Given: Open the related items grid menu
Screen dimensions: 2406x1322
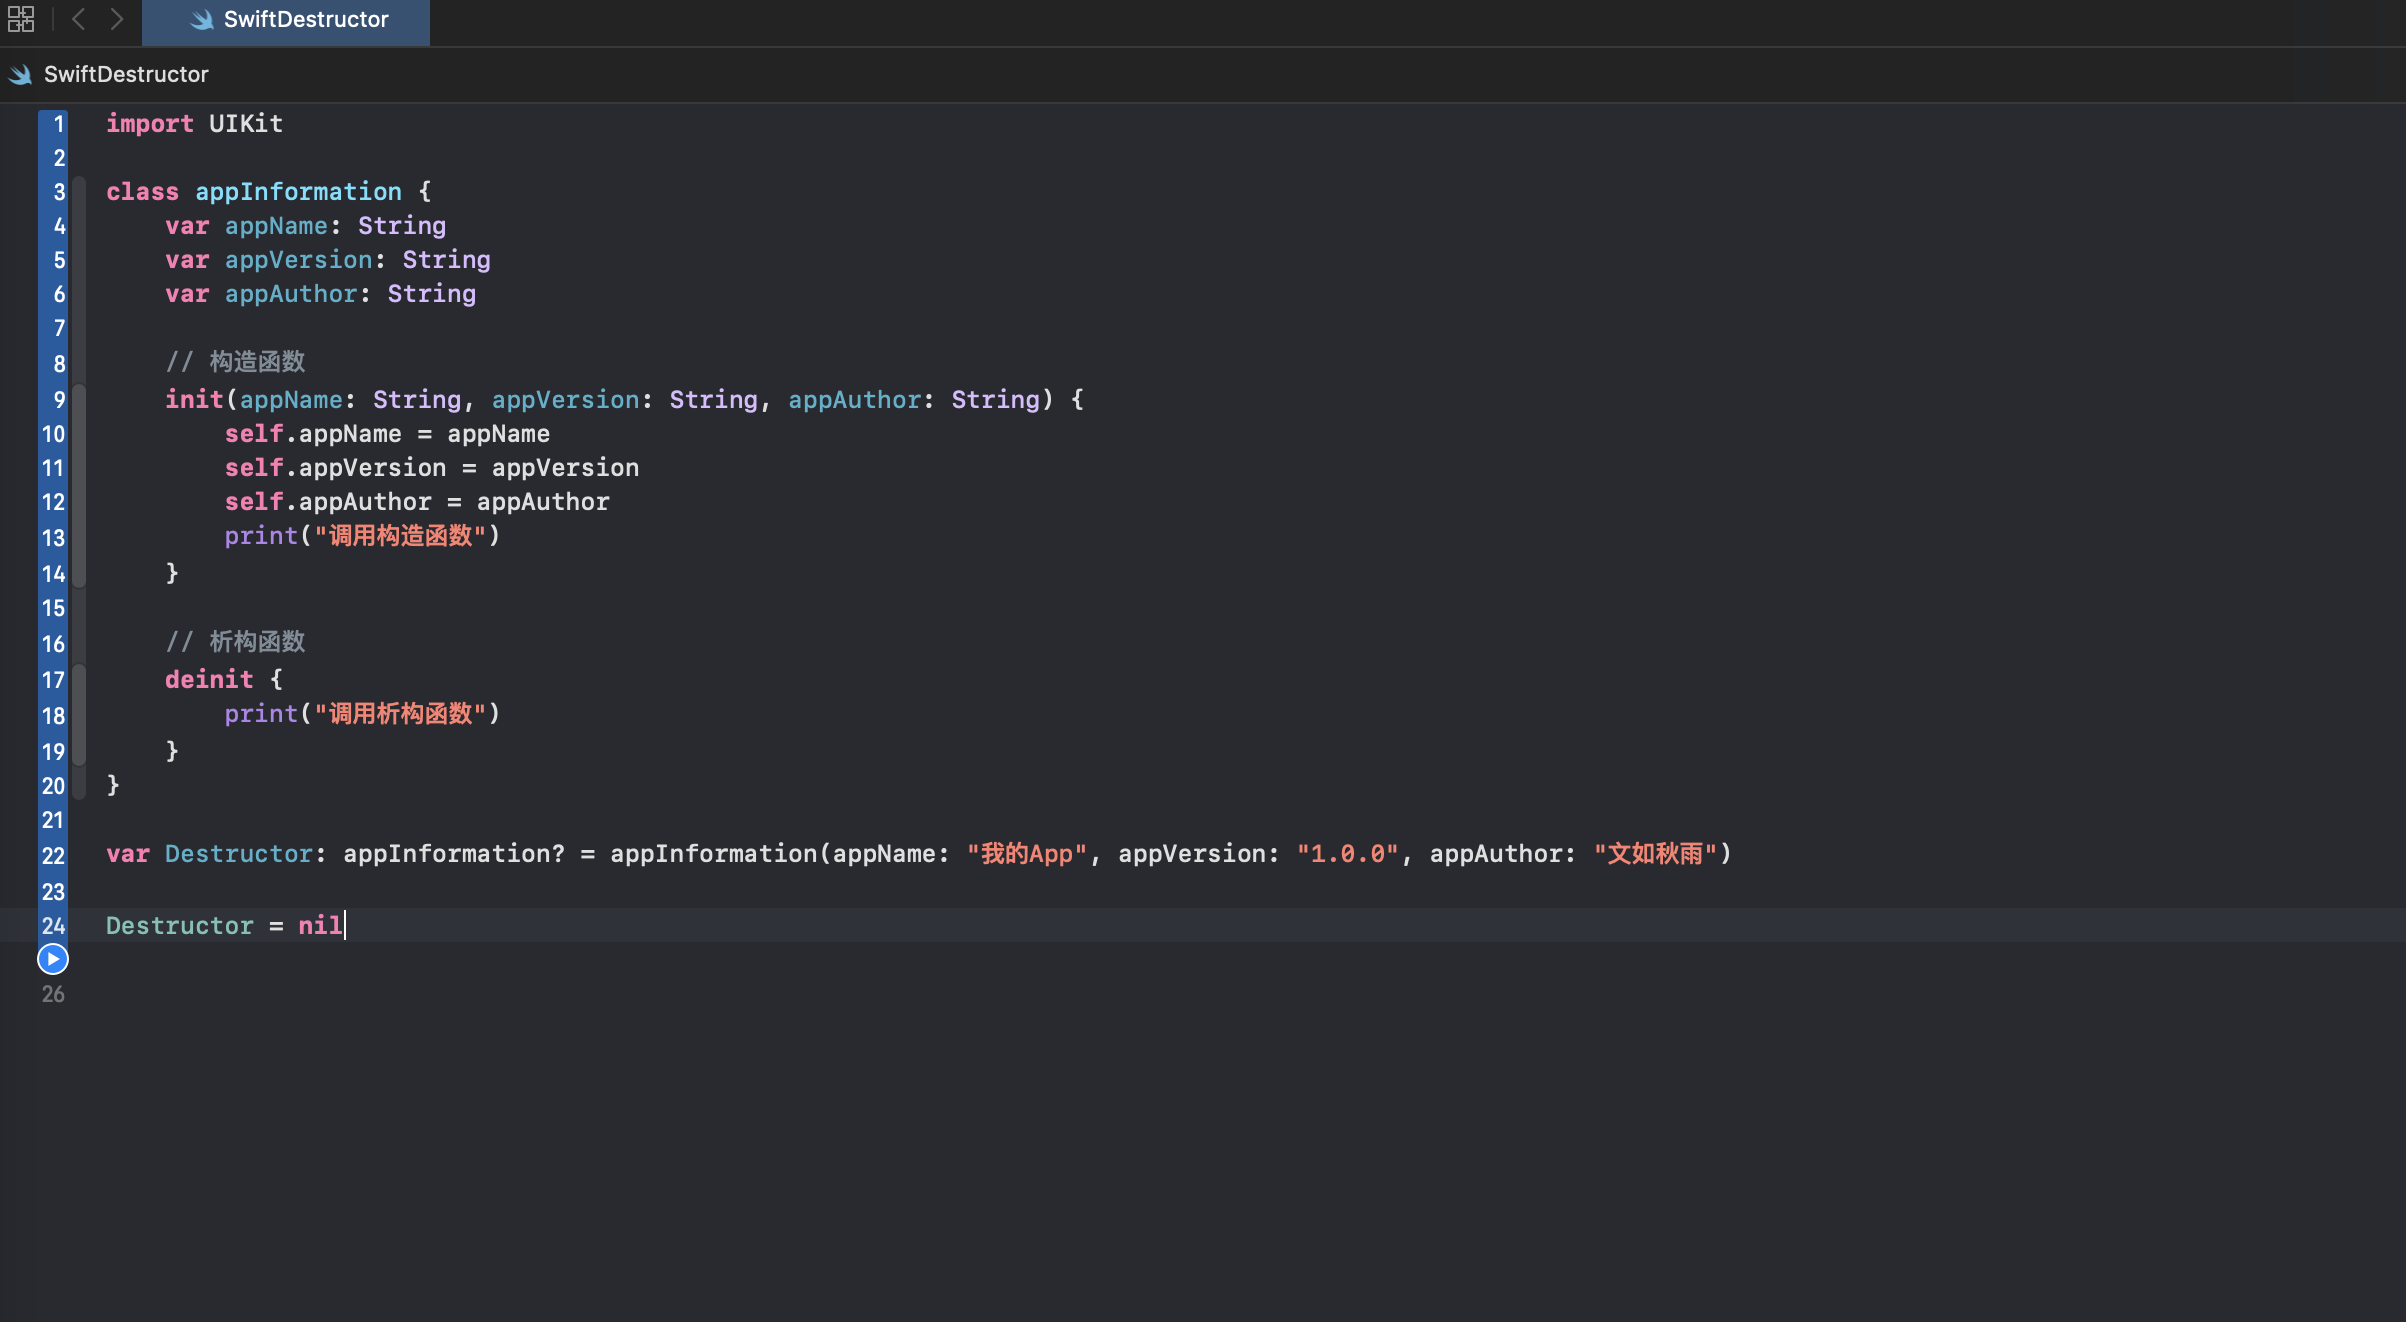Looking at the screenshot, I should click(21, 19).
